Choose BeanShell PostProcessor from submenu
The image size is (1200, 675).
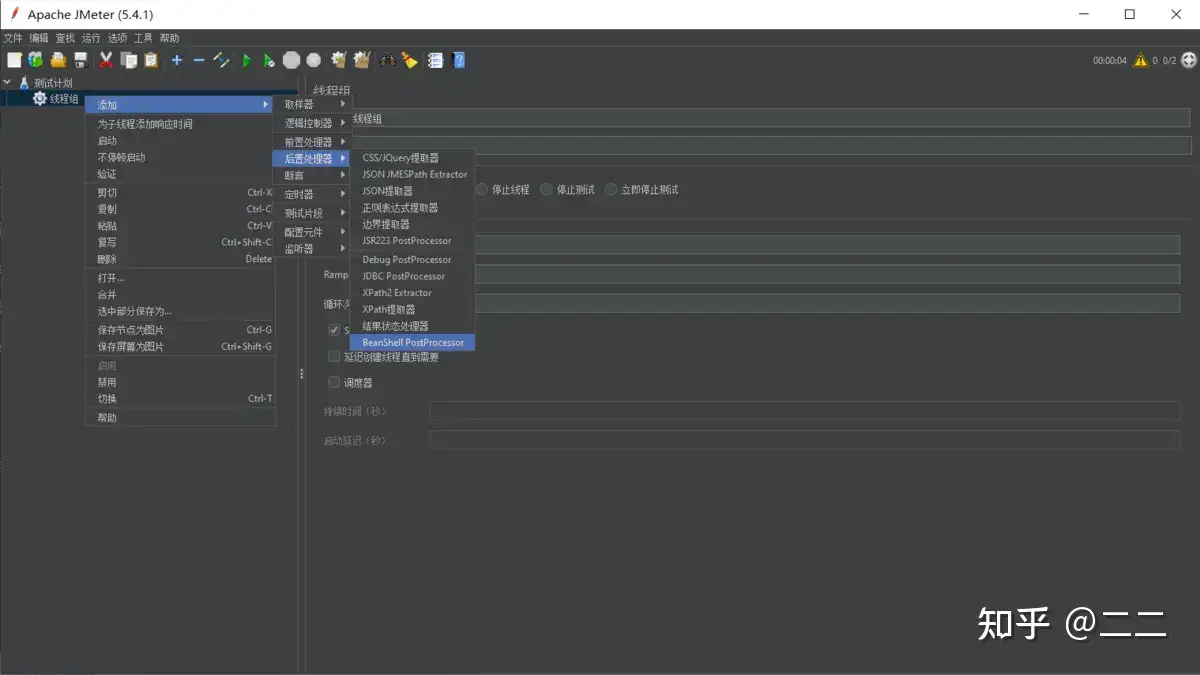412,342
